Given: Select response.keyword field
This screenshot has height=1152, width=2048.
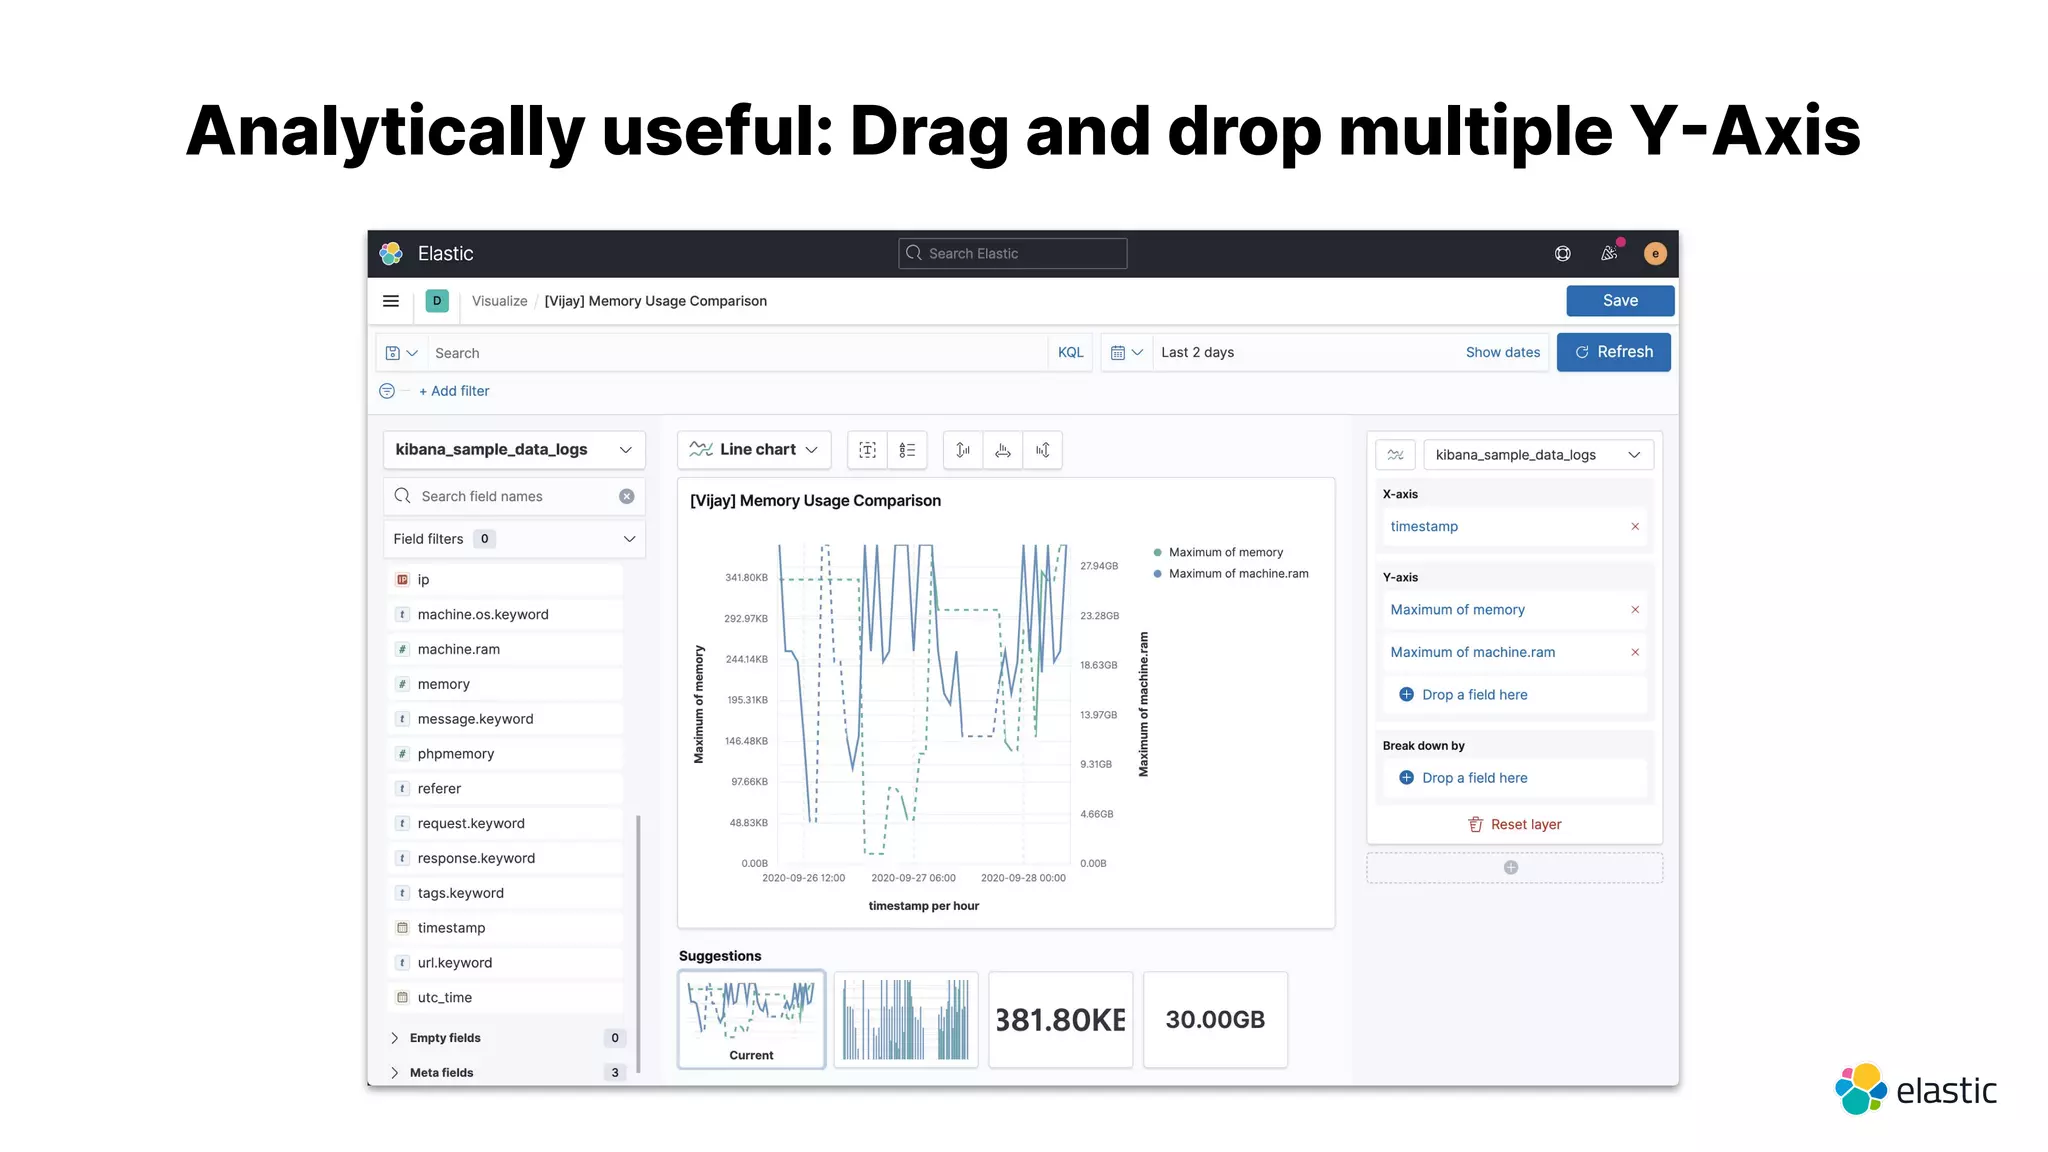Looking at the screenshot, I should point(505,859).
